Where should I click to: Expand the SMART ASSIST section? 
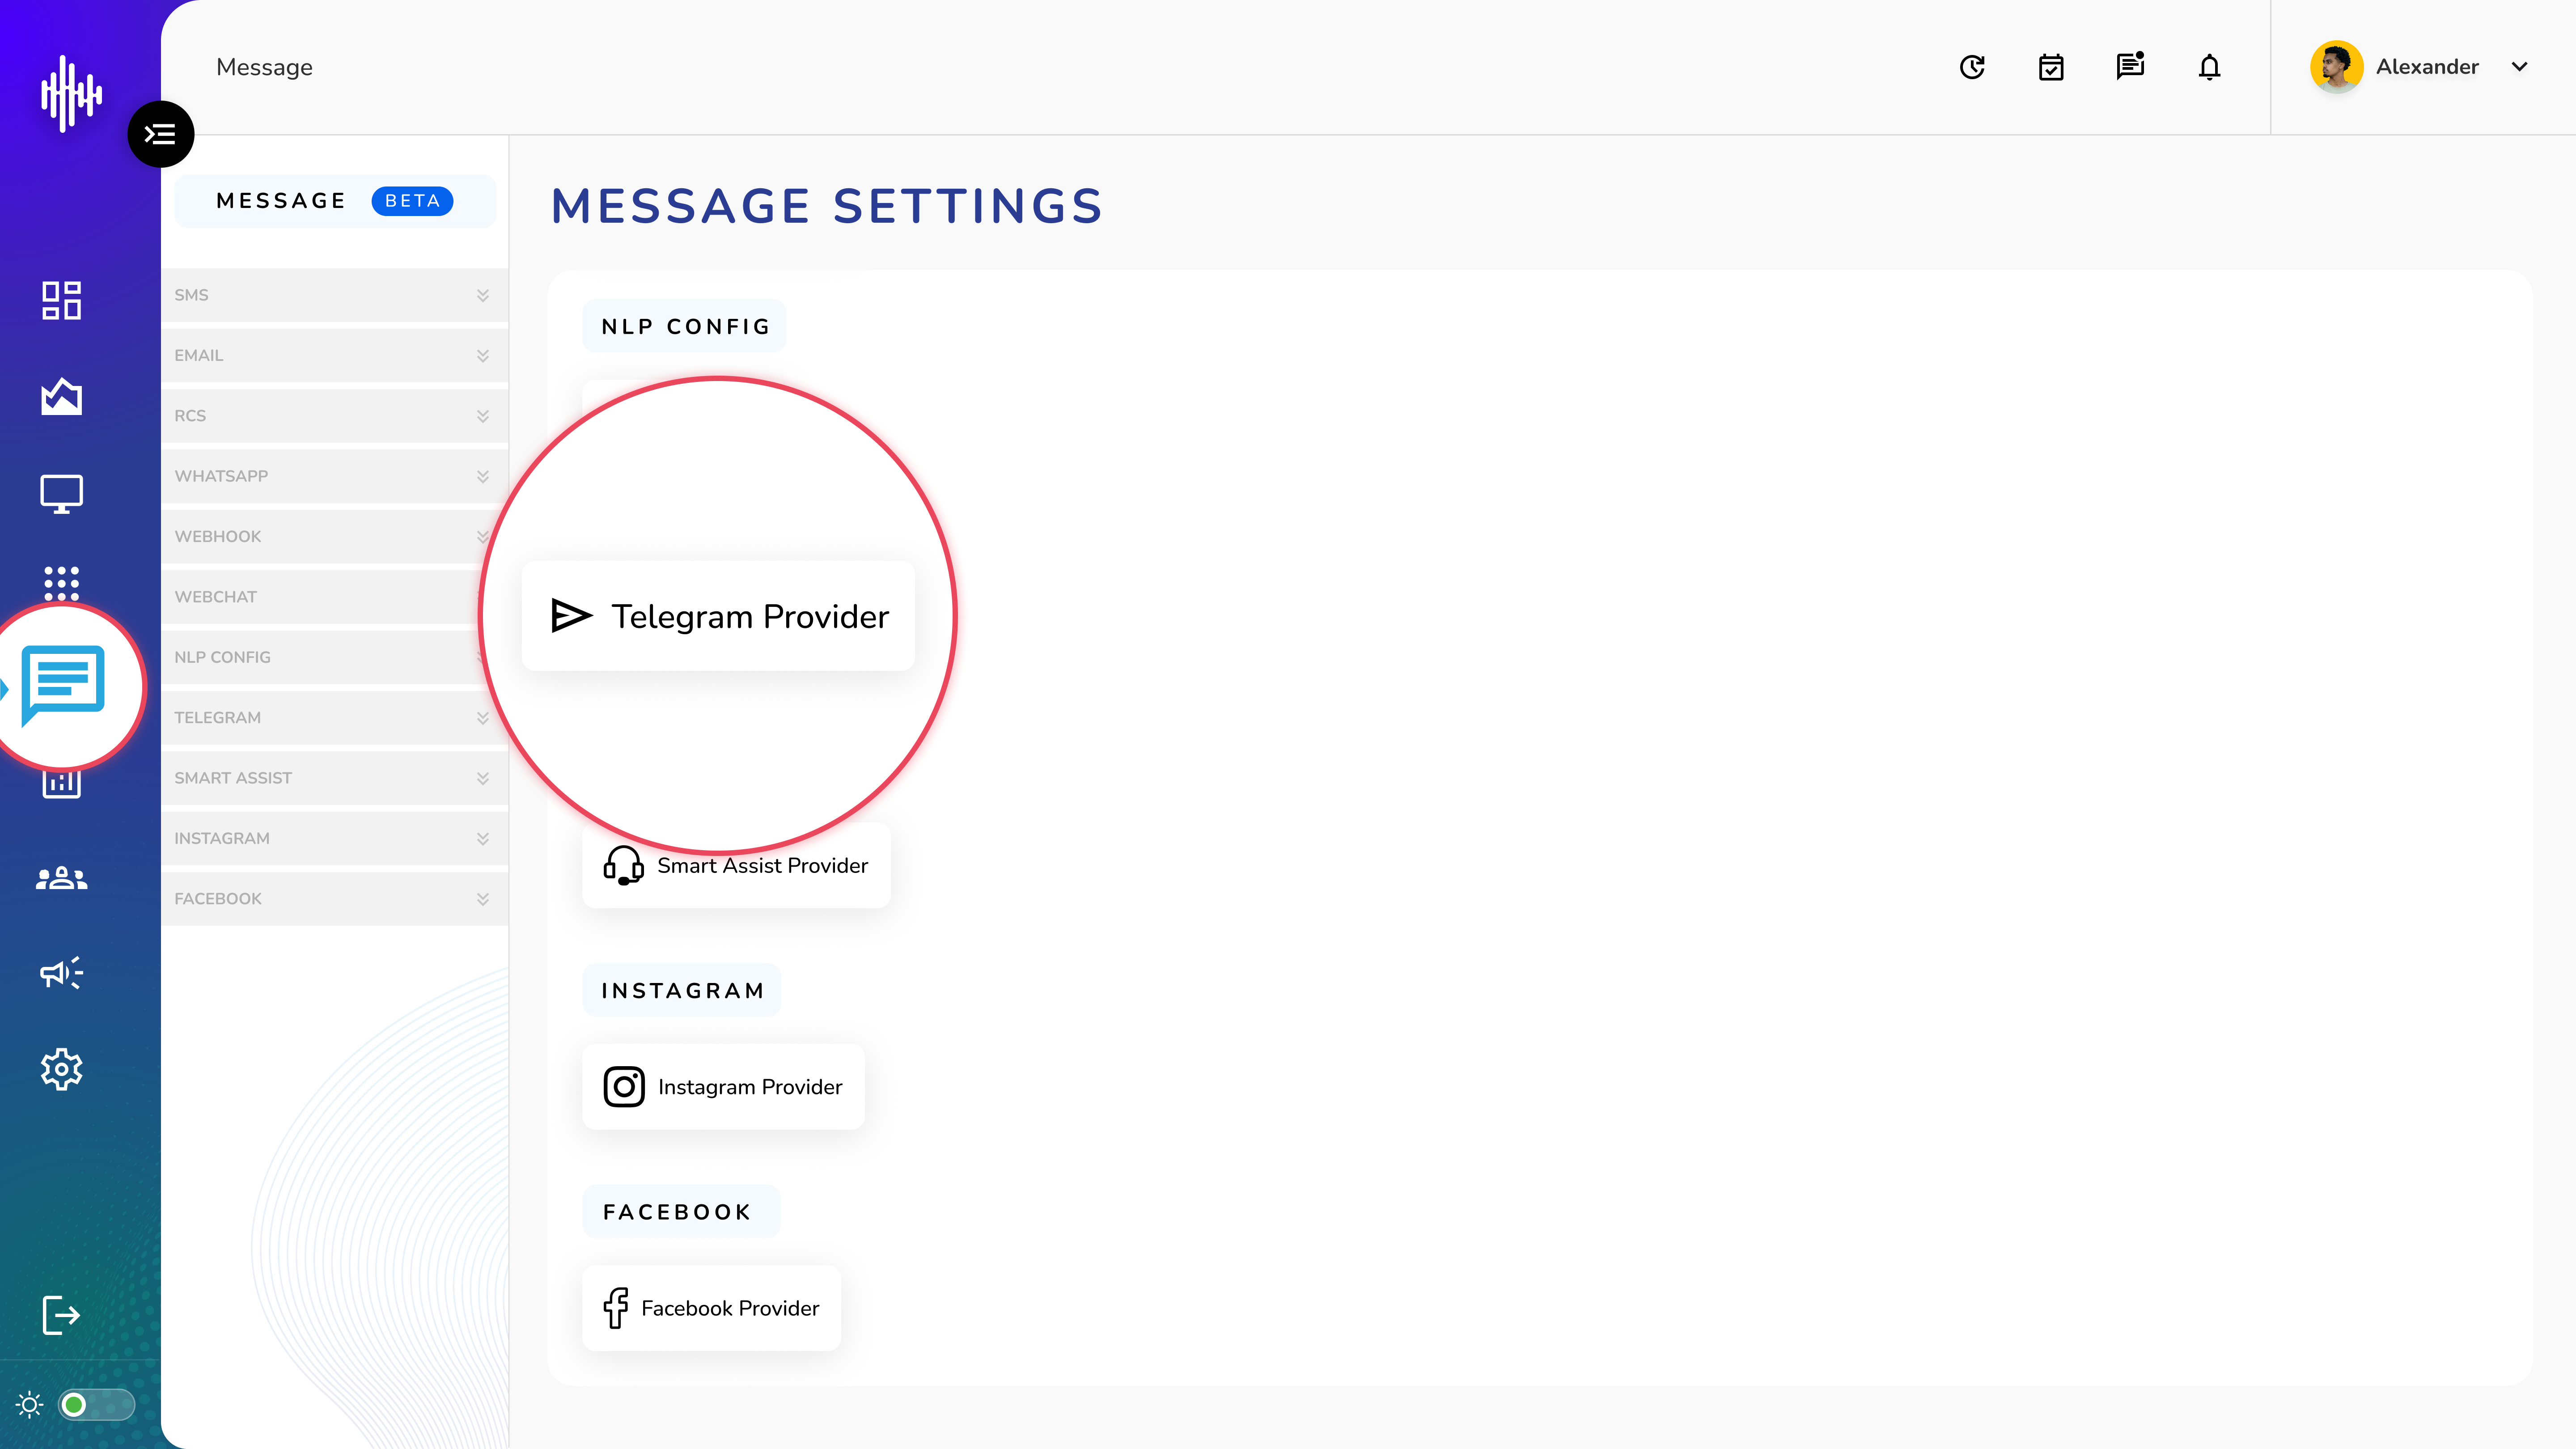(334, 778)
